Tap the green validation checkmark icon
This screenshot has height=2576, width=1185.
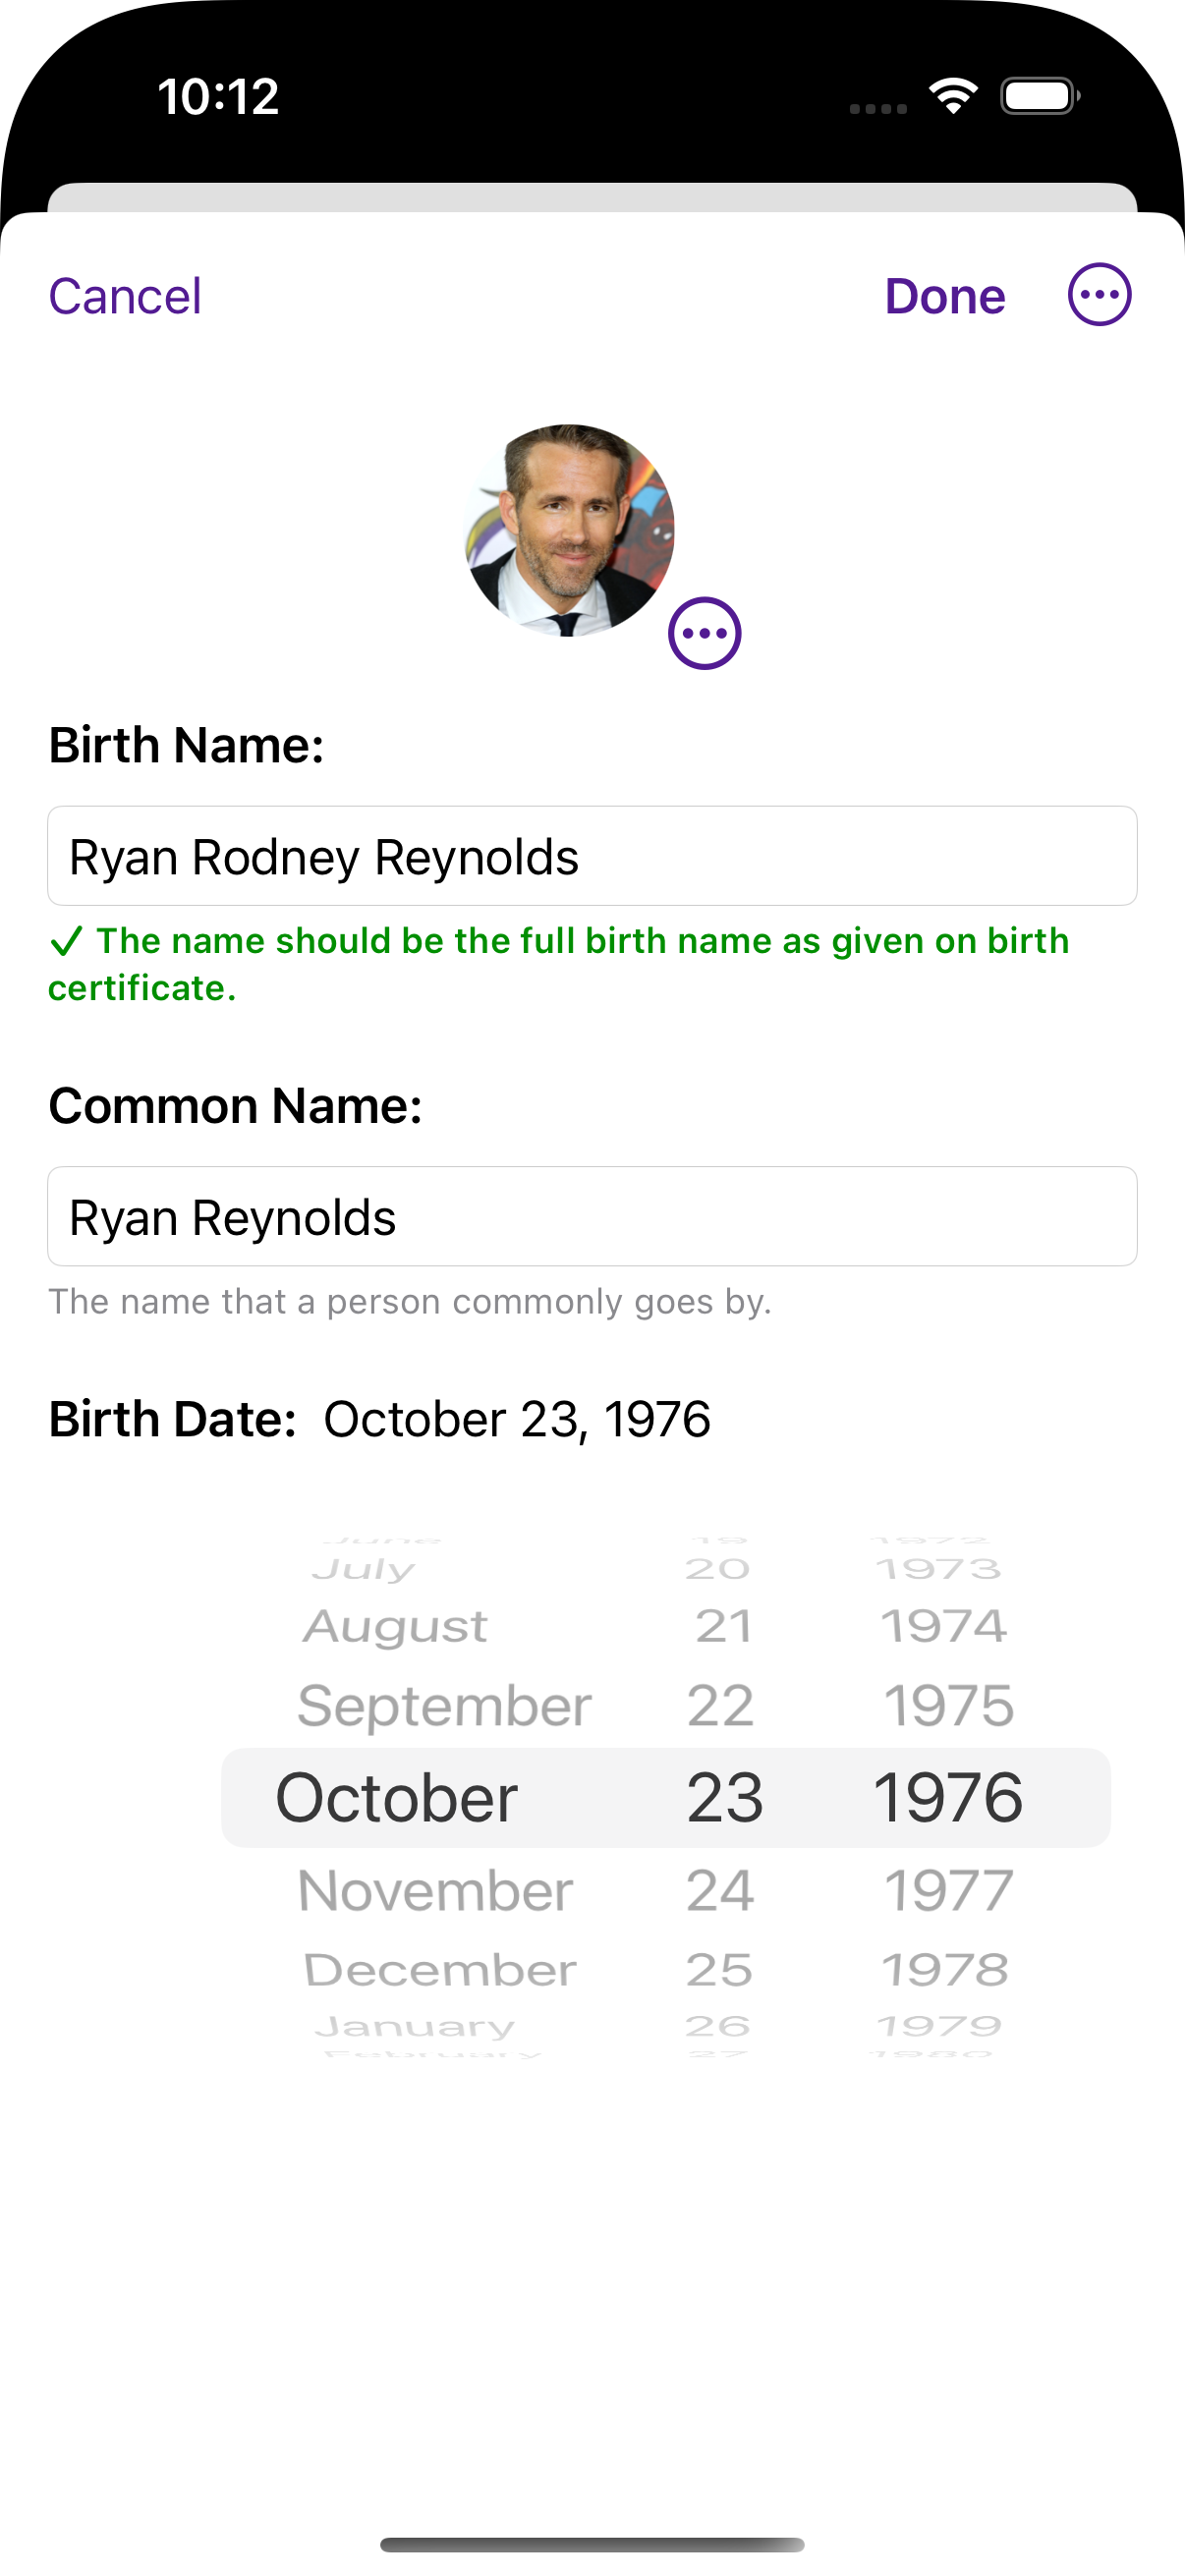[x=66, y=941]
